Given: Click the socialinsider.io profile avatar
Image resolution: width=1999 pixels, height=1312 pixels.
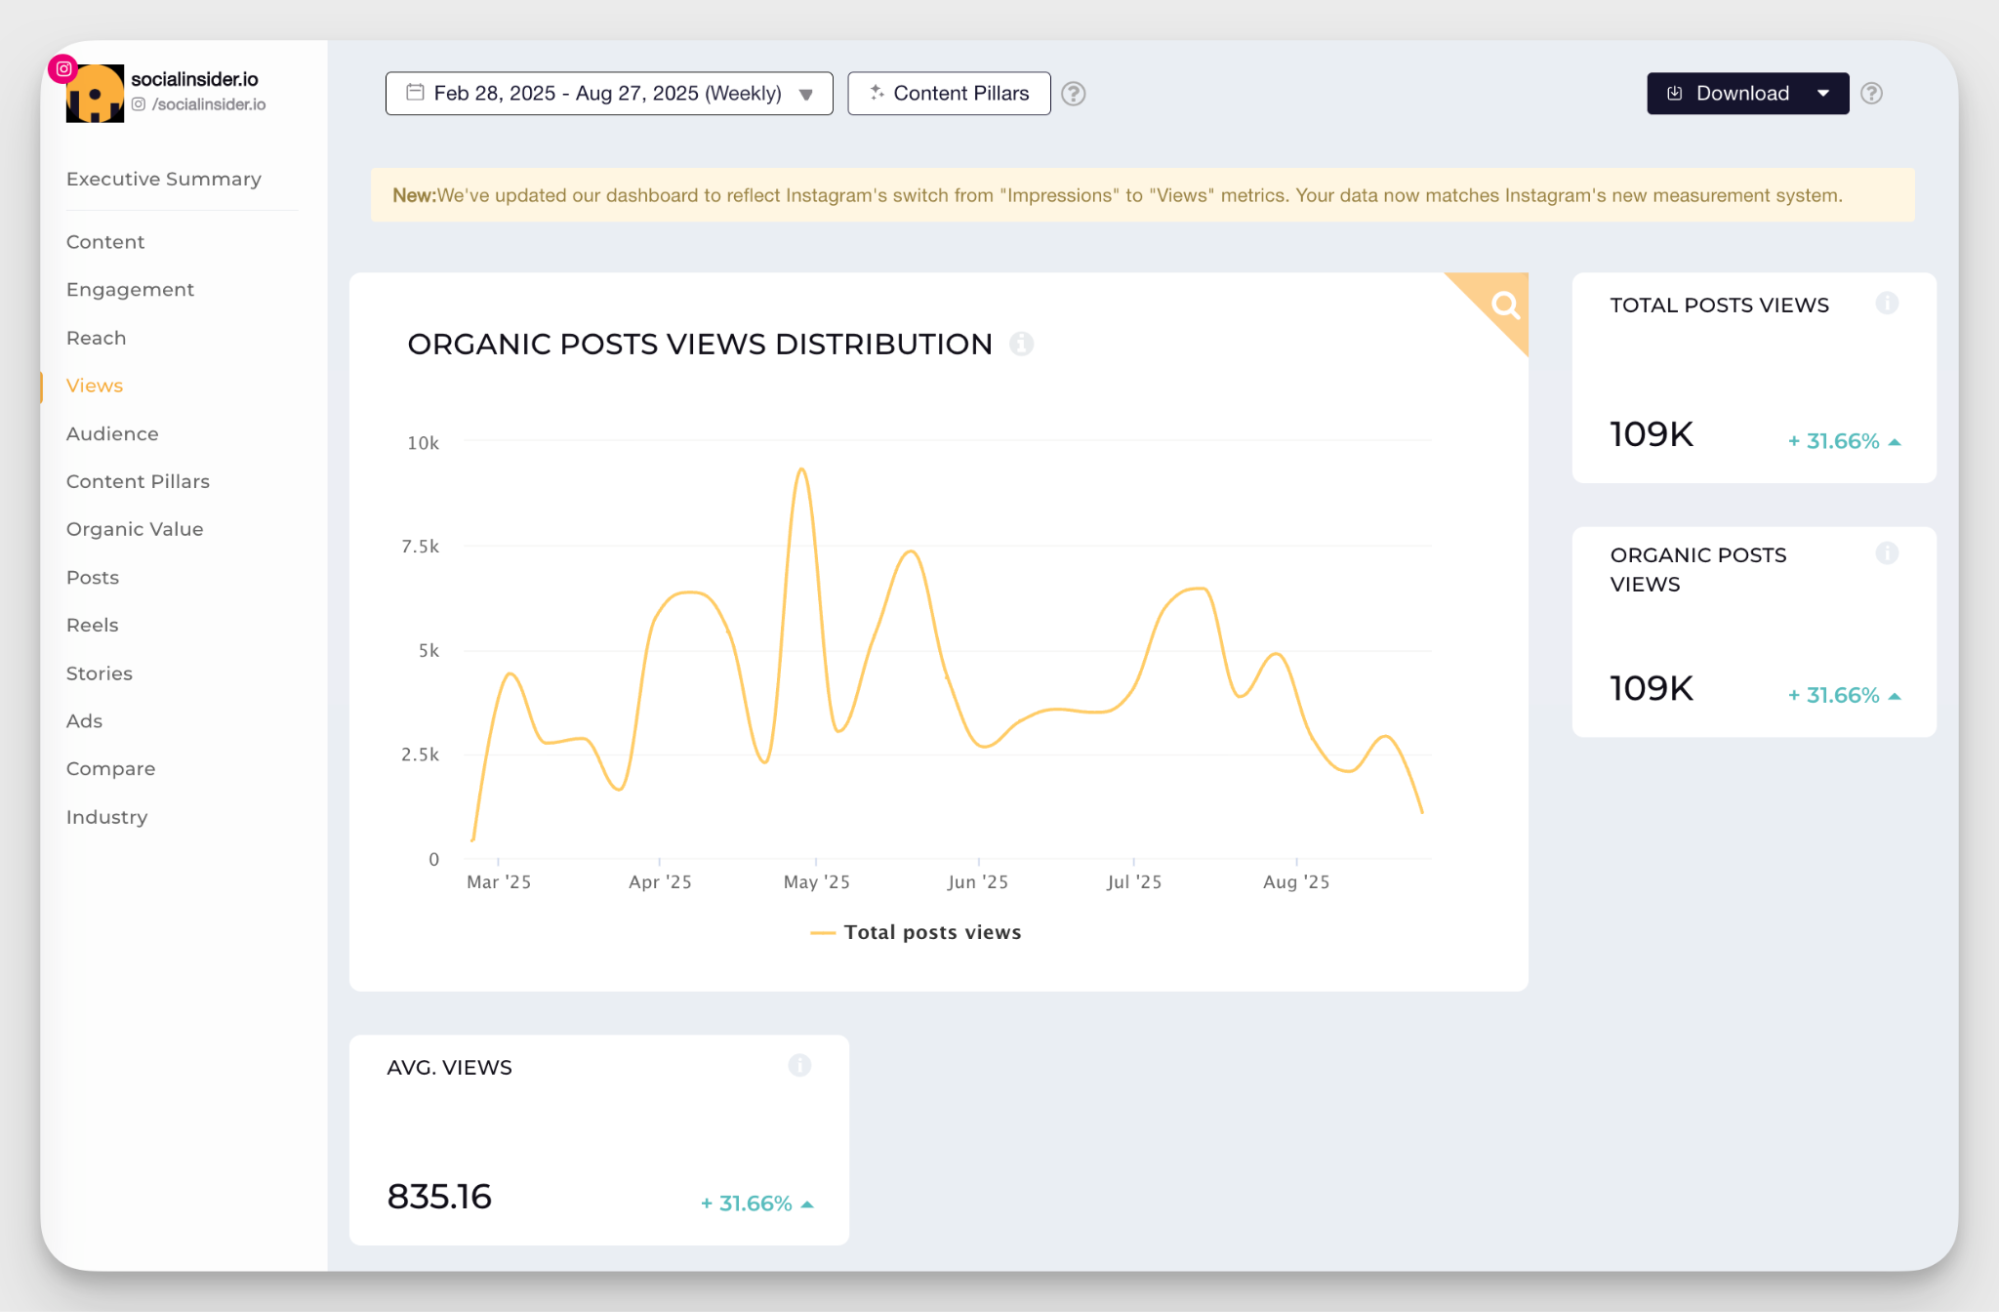Looking at the screenshot, I should pyautogui.click(x=95, y=95).
